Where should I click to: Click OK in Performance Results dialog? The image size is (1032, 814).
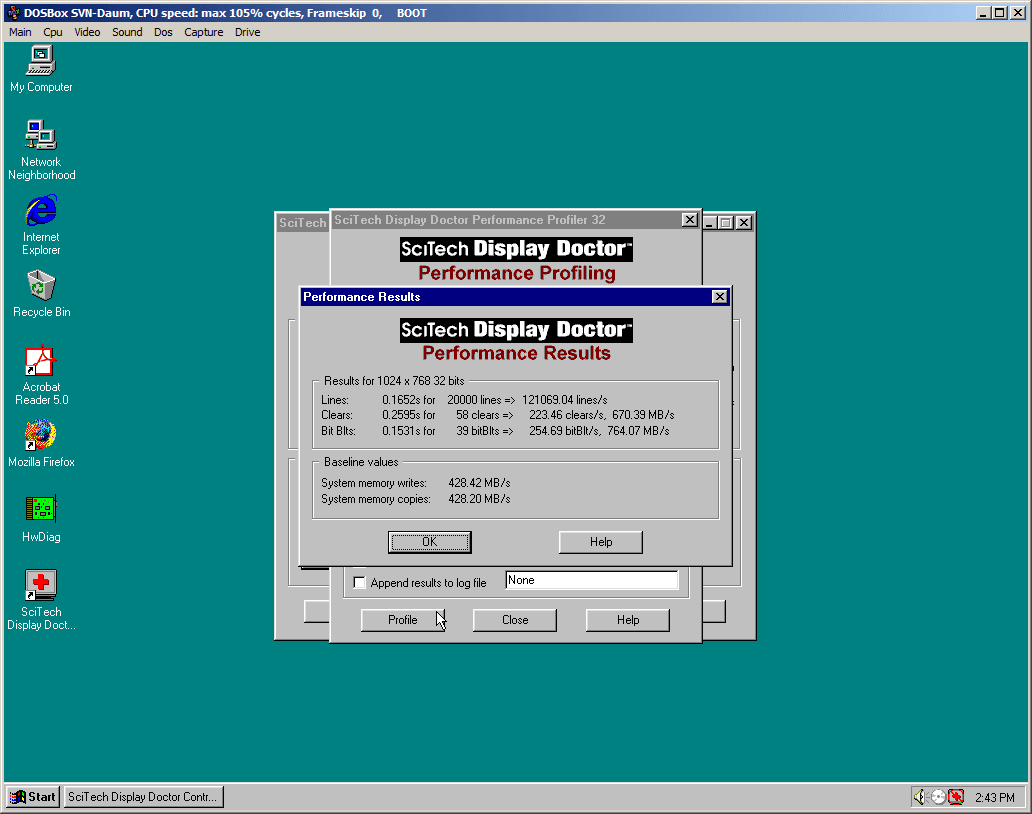[429, 542]
